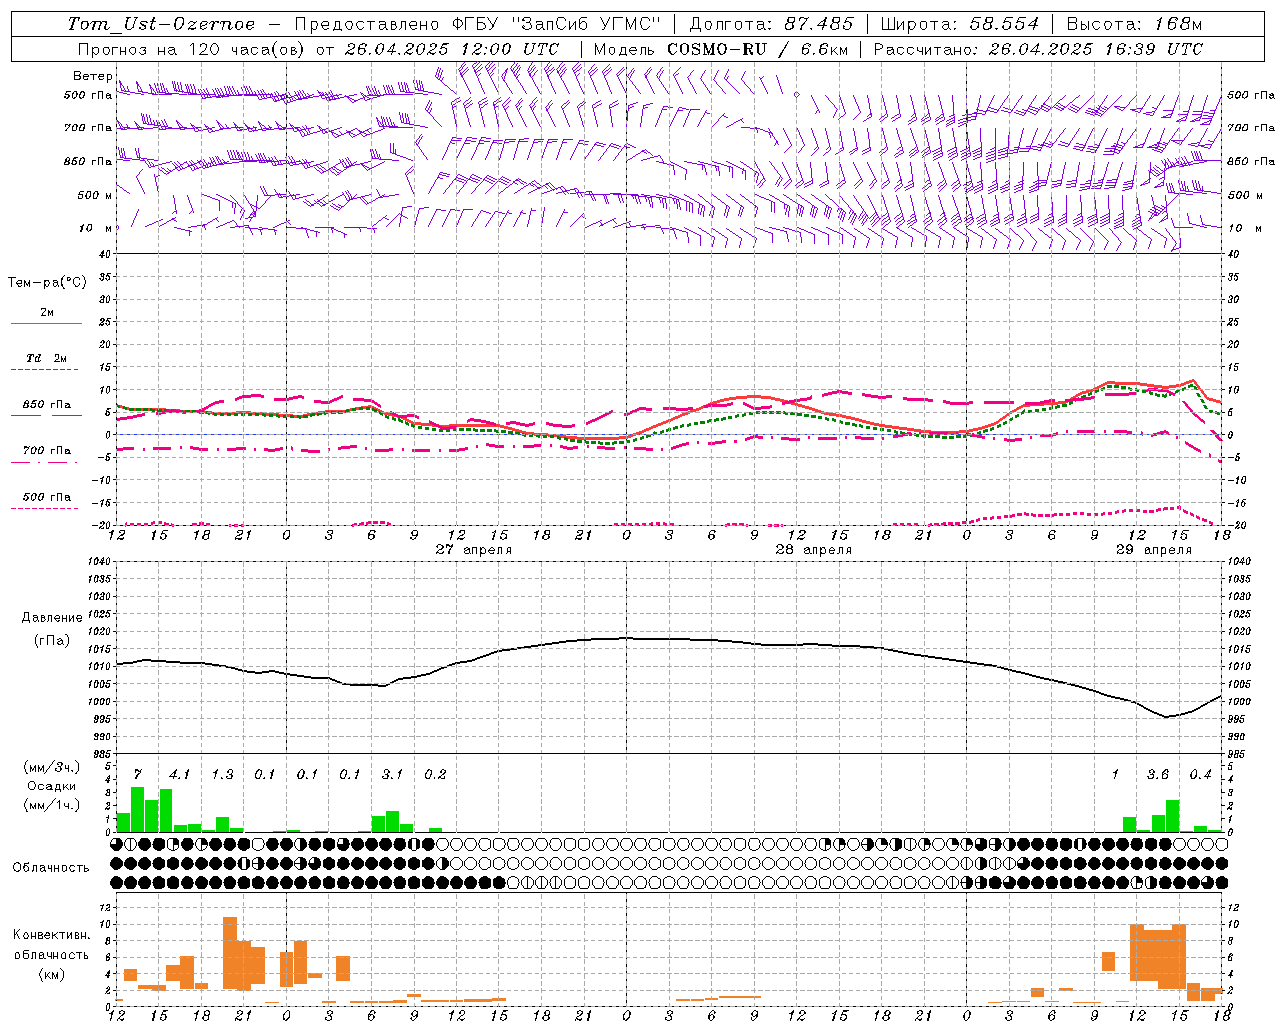Click the 'Конвективн.' convective cloud label
Image resolution: width=1280 pixels, height=1024 pixels.
click(x=52, y=935)
